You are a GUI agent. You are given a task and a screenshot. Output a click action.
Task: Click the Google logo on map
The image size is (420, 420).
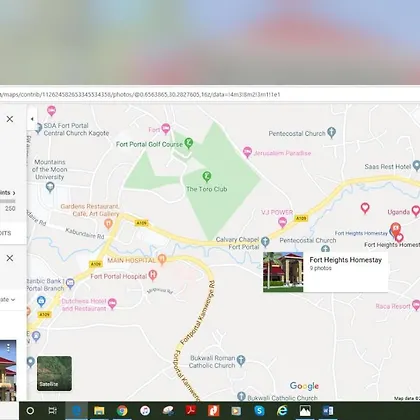pyautogui.click(x=304, y=386)
